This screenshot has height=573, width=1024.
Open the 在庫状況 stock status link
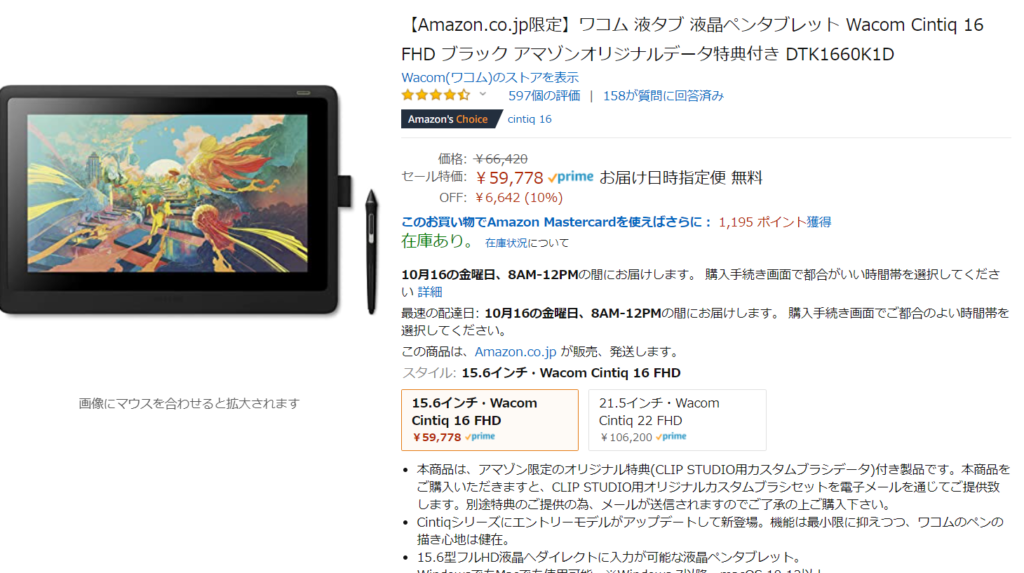pyautogui.click(x=506, y=243)
